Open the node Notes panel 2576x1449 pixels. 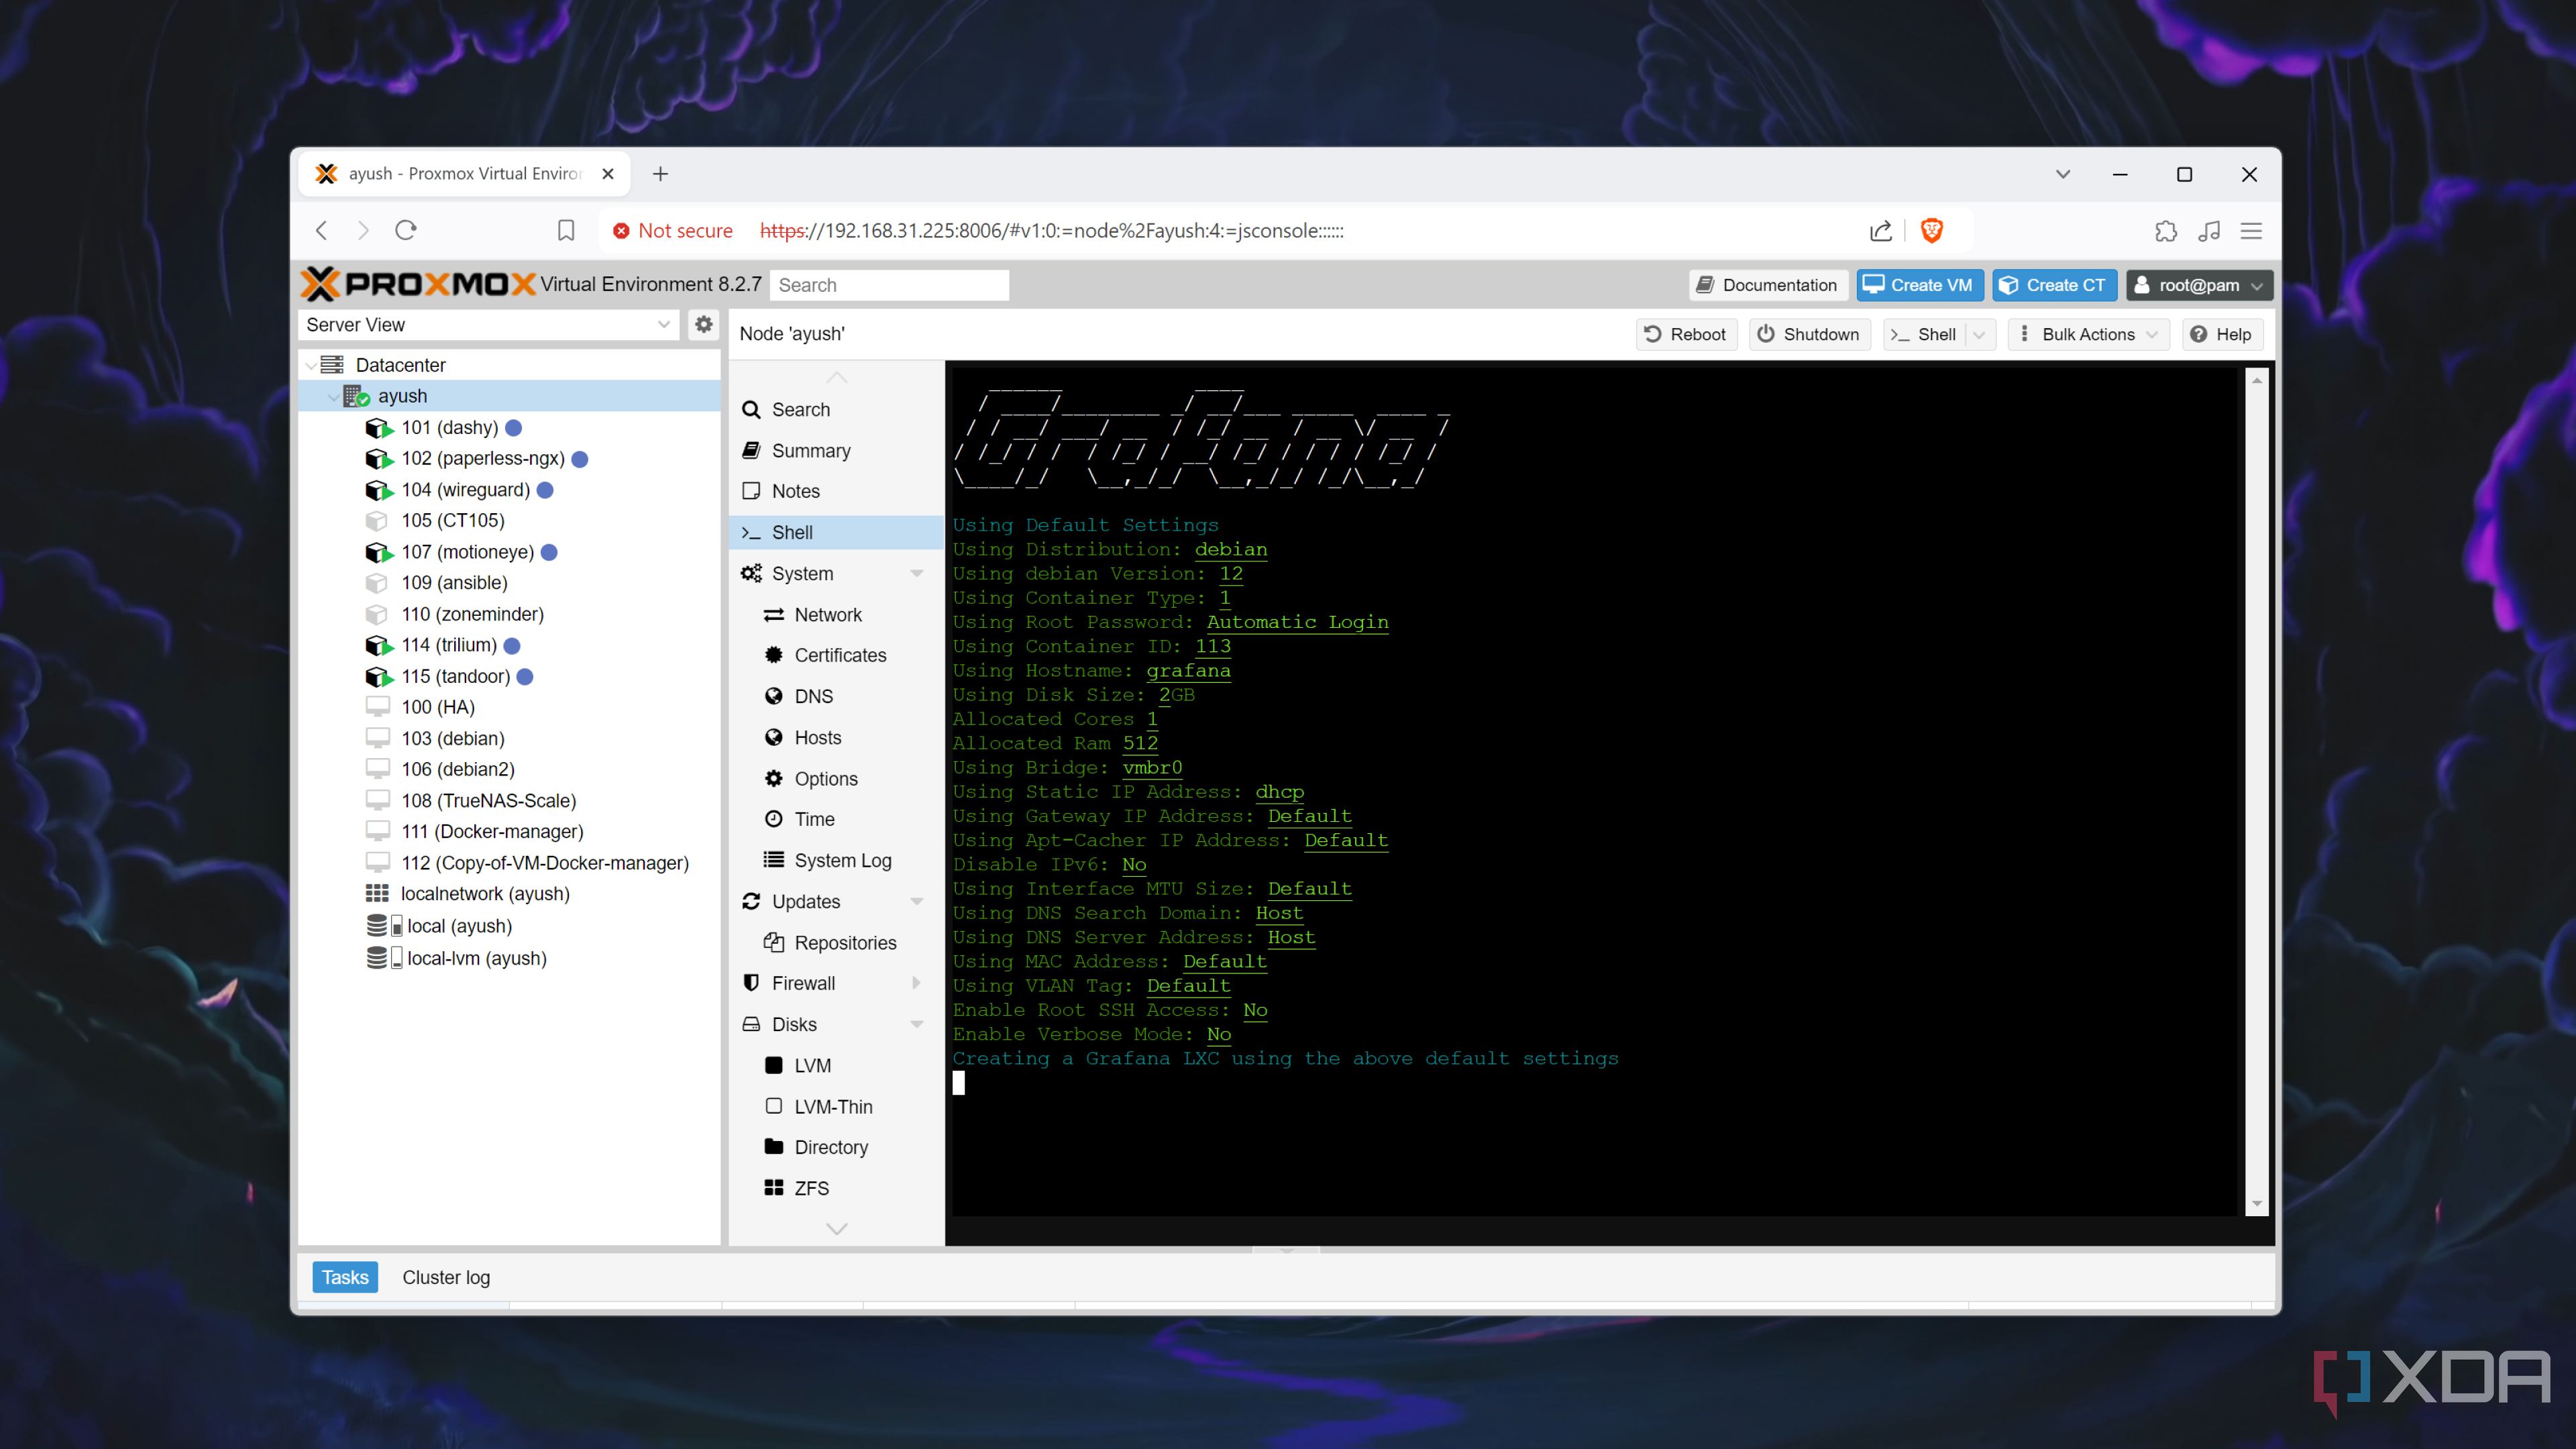click(x=836, y=491)
